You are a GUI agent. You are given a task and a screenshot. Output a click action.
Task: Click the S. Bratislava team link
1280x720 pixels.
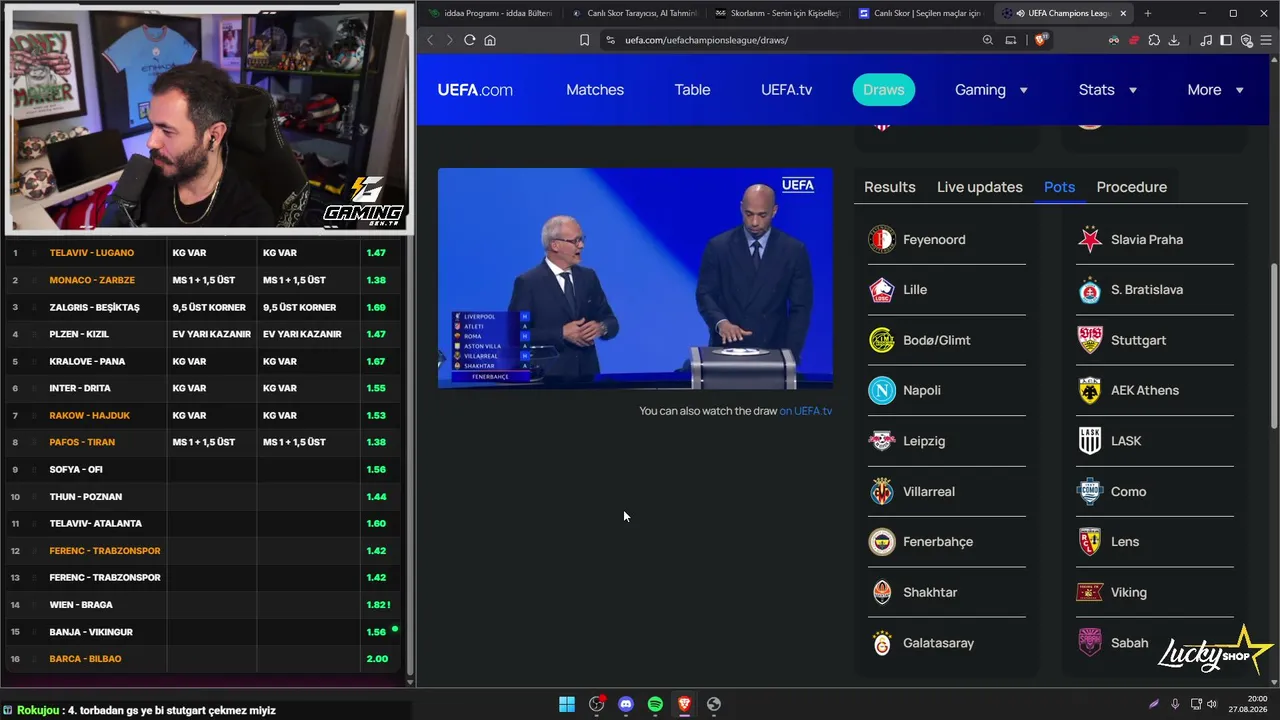tap(1147, 289)
